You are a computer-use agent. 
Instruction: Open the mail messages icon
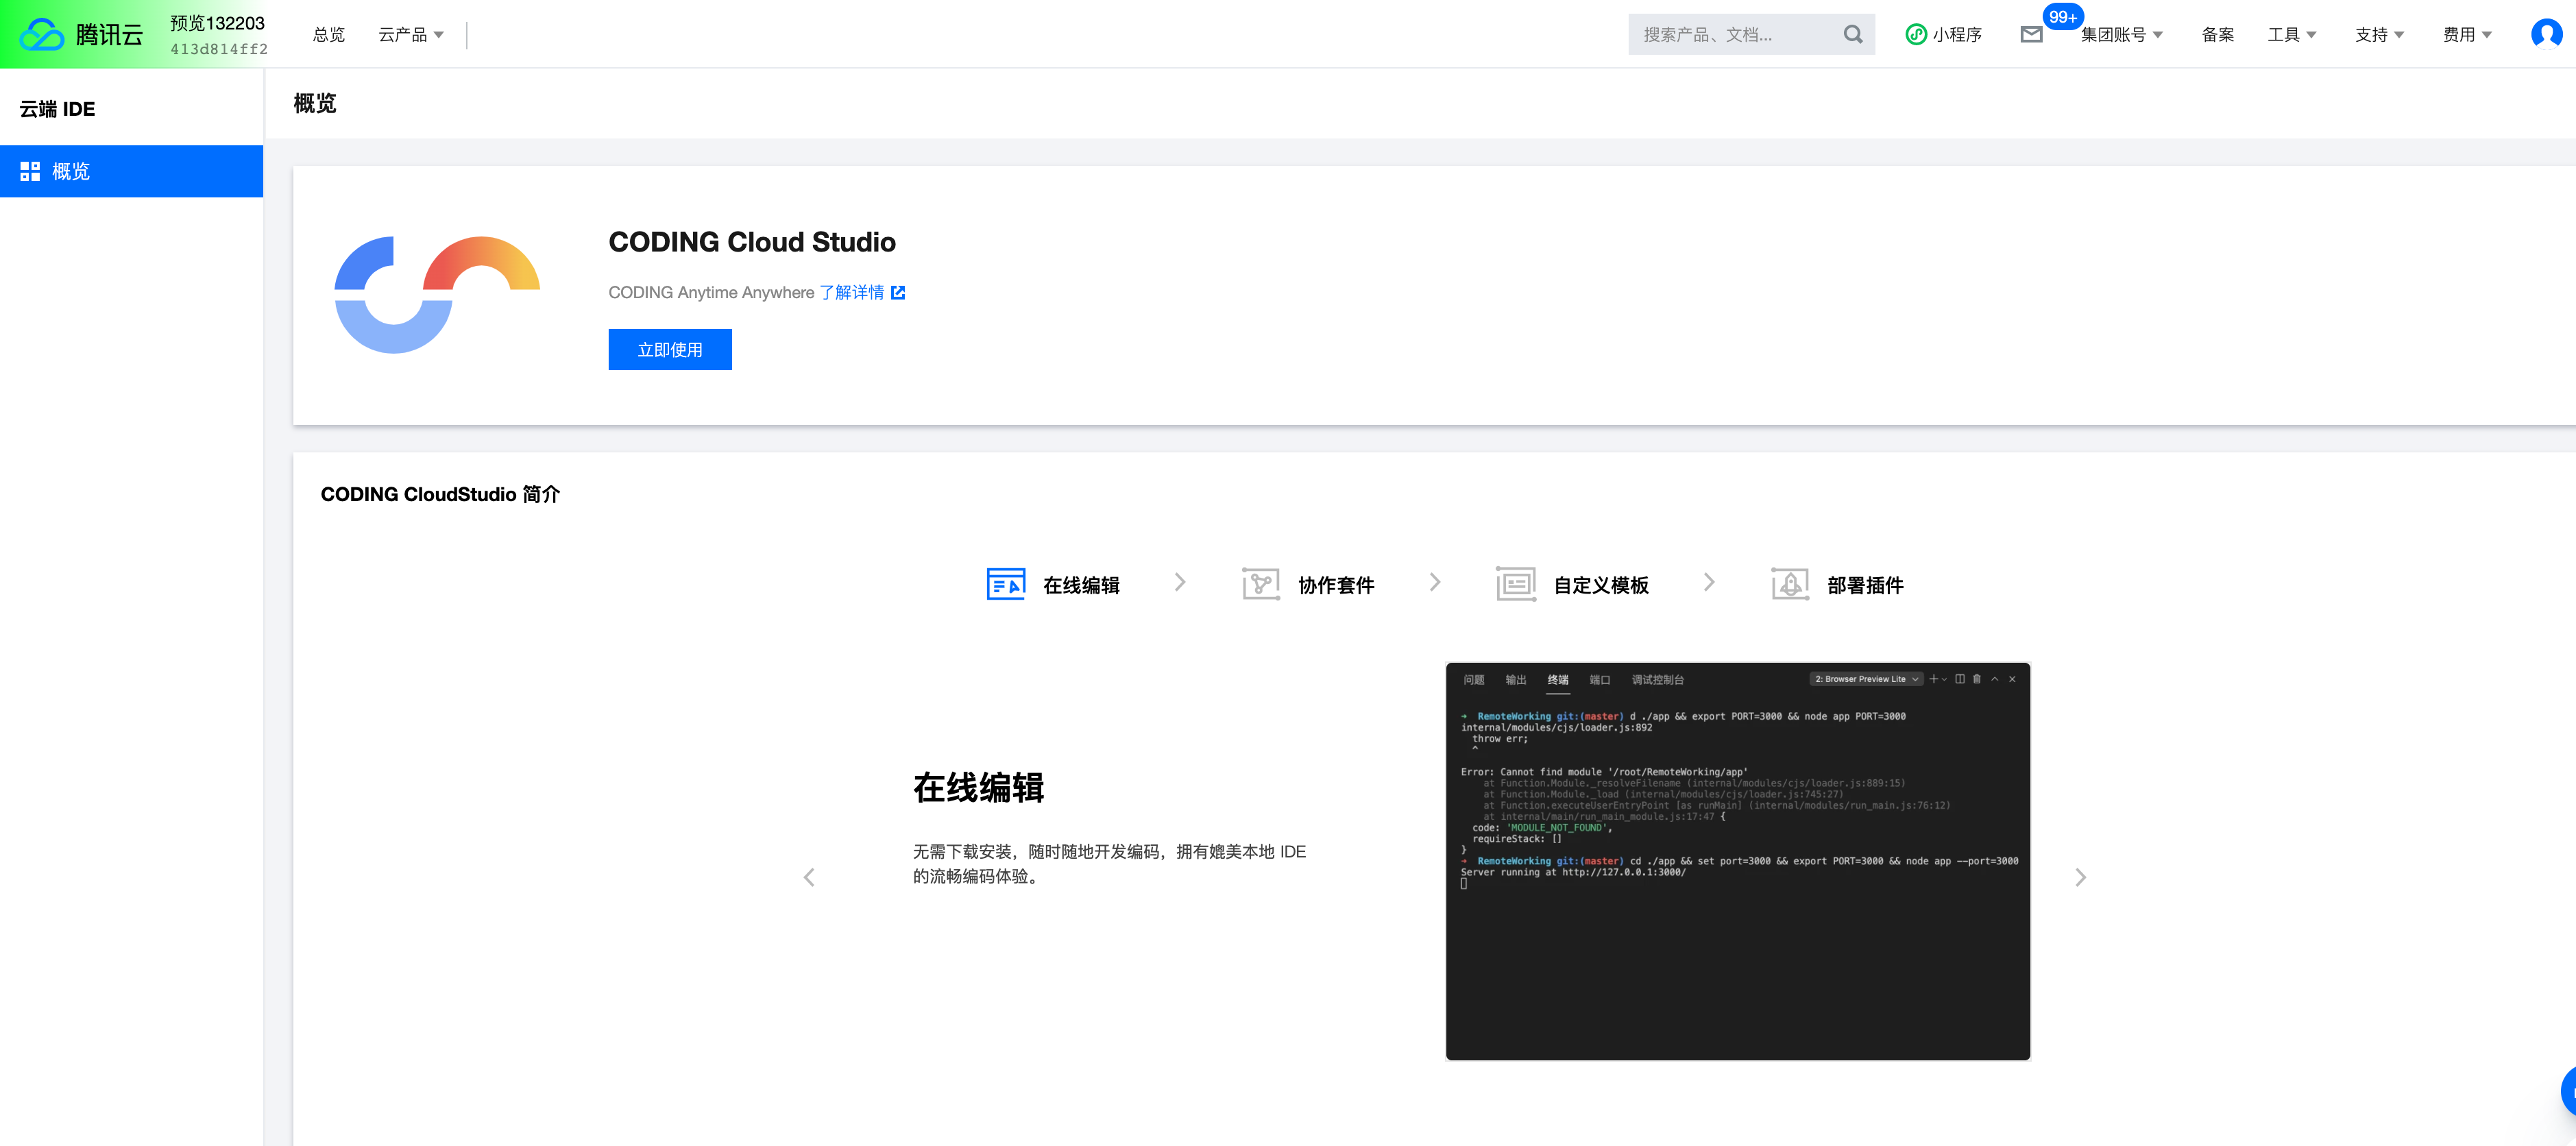(x=2031, y=35)
